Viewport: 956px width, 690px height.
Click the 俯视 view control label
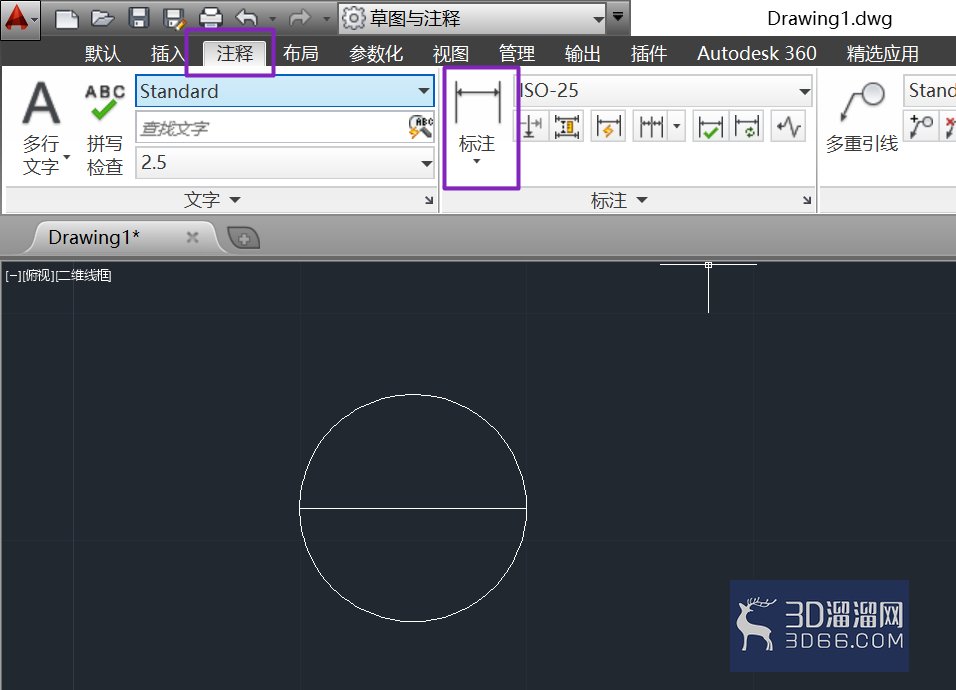coord(37,276)
